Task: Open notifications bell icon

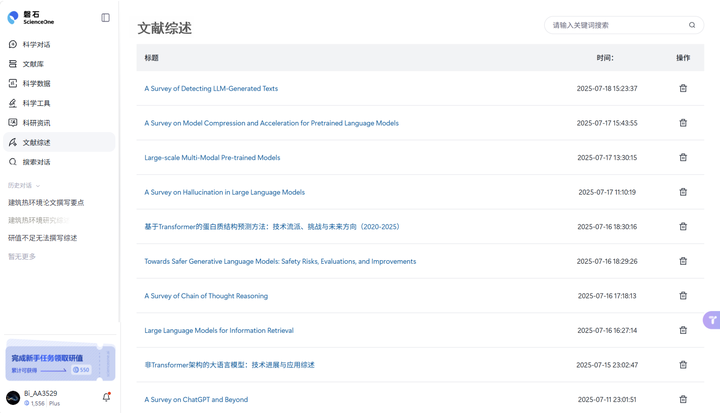Action: tap(107, 397)
